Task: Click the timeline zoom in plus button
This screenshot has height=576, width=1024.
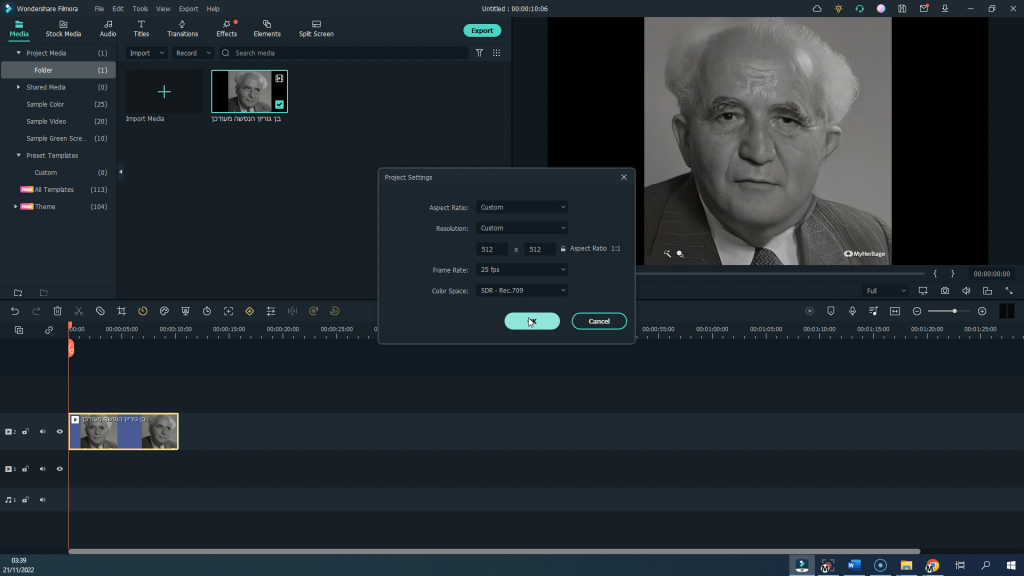Action: (982, 312)
